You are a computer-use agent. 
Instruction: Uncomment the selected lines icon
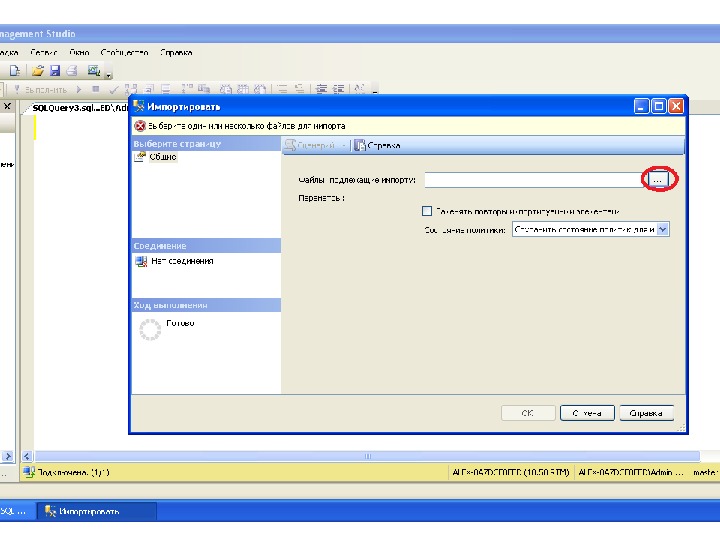(299, 90)
